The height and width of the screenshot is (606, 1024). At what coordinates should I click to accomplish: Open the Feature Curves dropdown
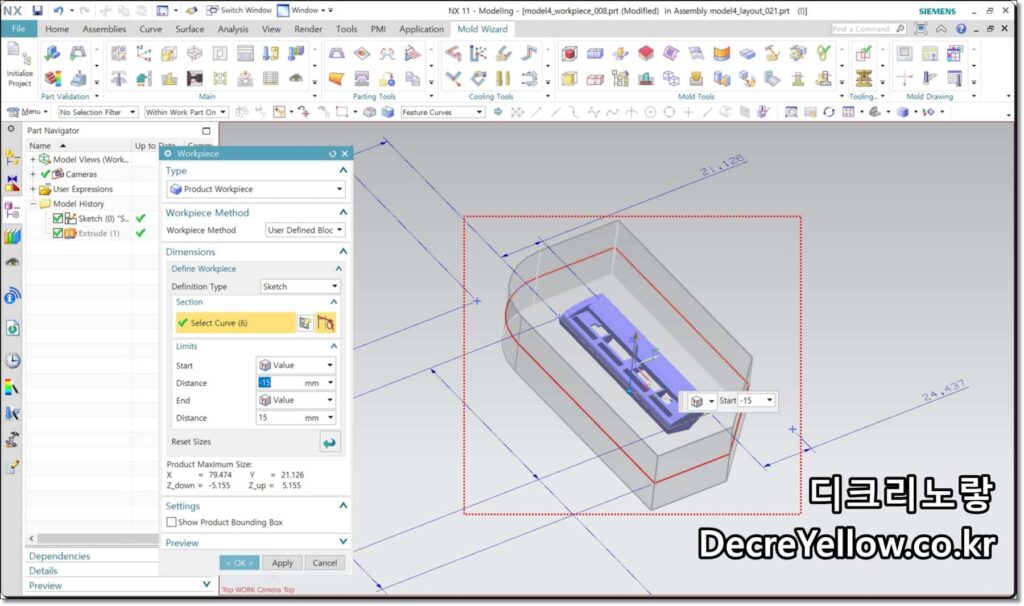point(442,112)
